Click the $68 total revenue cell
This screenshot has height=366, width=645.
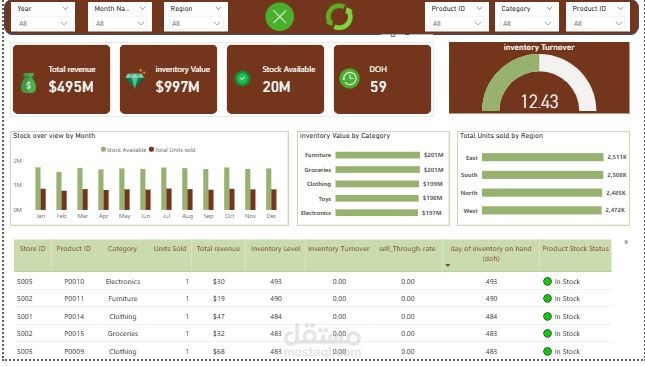coord(219,352)
